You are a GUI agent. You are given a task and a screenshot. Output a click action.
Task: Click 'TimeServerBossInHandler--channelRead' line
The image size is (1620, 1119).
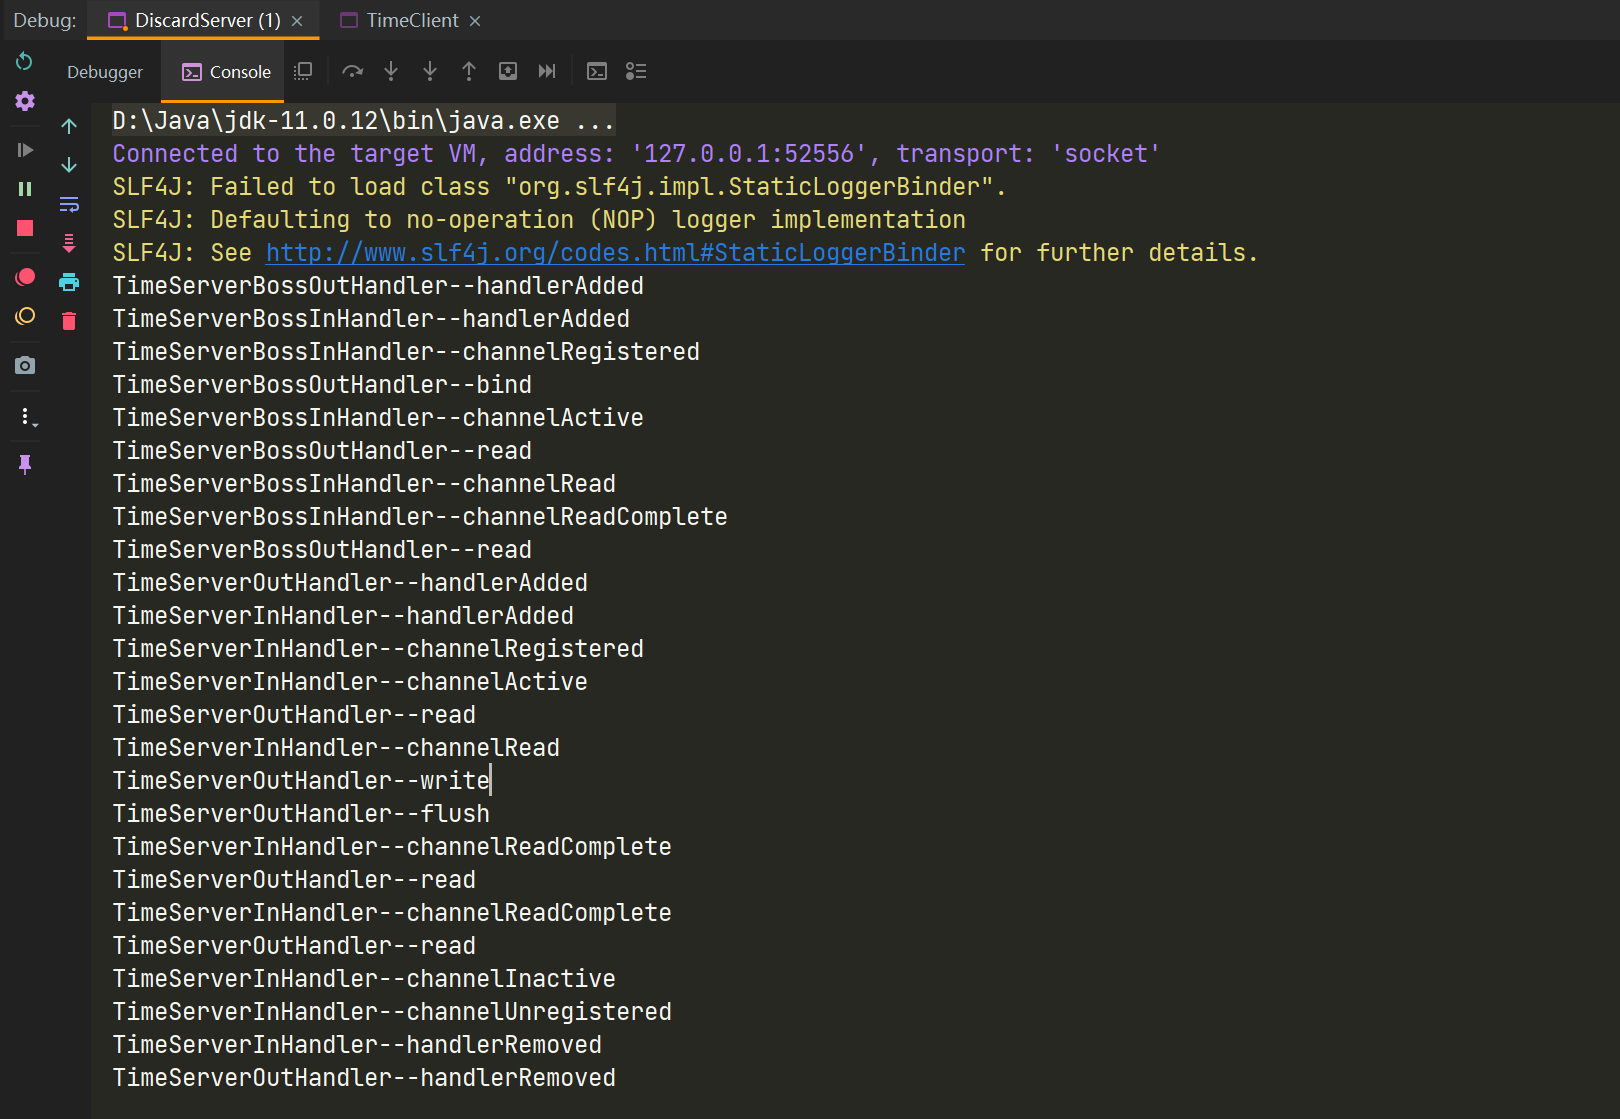click(364, 484)
